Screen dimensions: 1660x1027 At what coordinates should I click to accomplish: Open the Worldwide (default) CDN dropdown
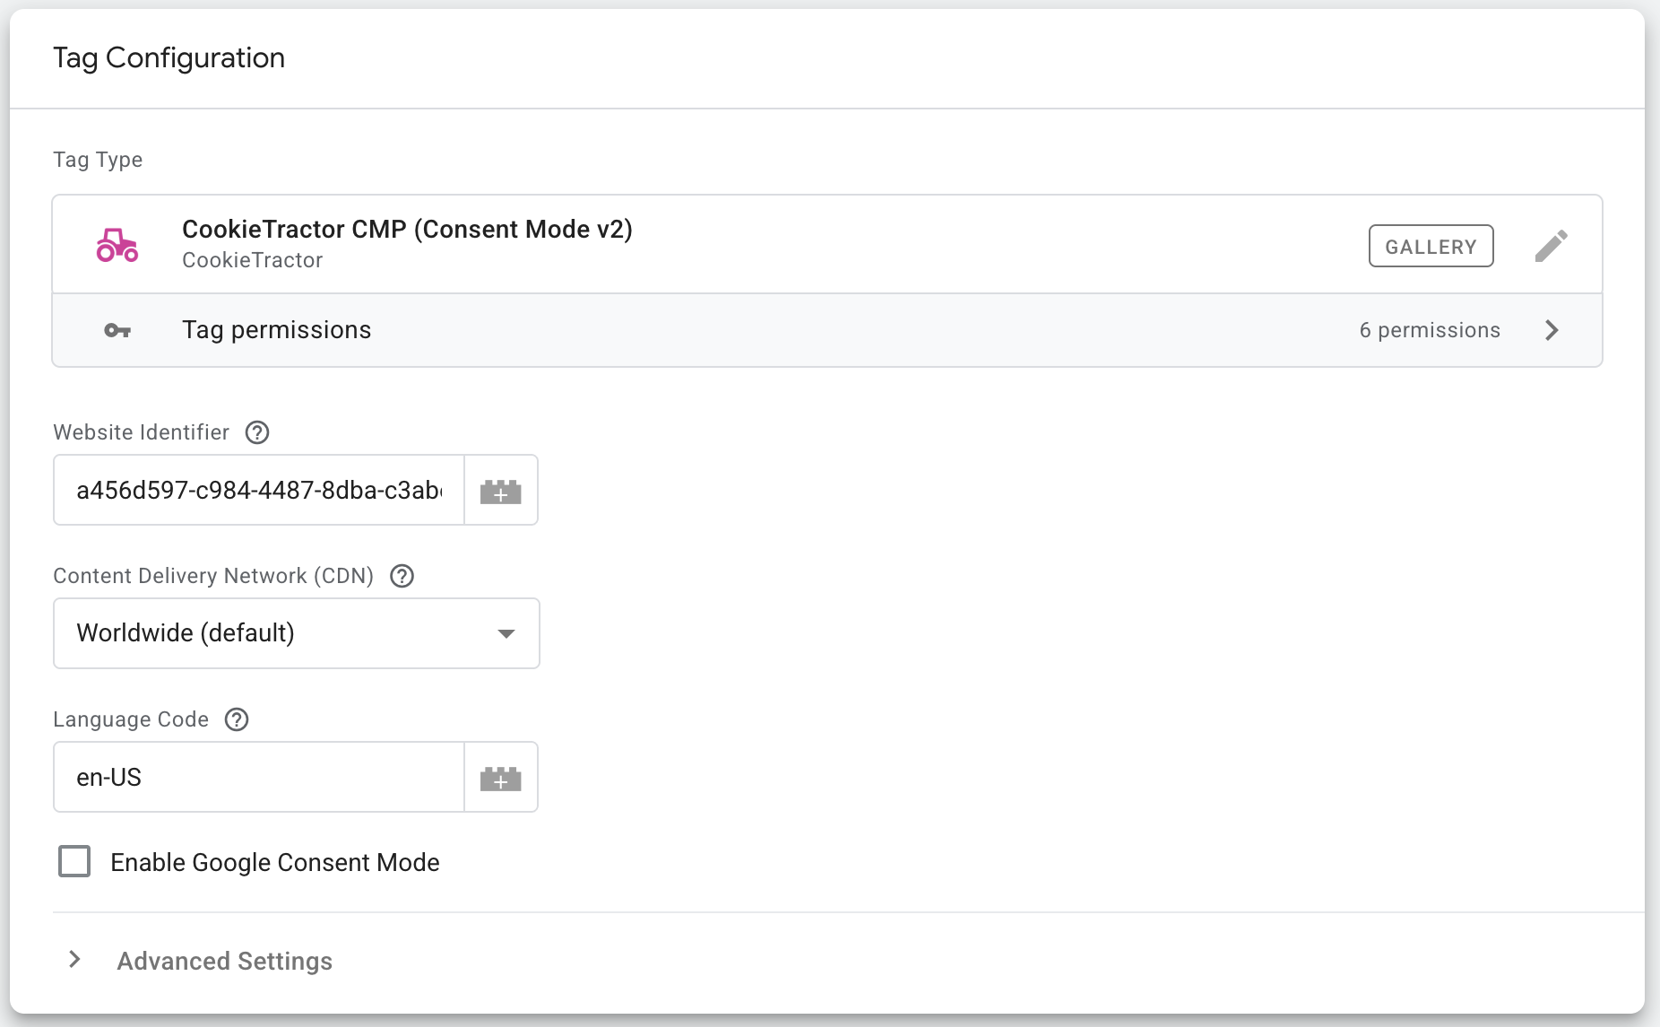tap(296, 634)
